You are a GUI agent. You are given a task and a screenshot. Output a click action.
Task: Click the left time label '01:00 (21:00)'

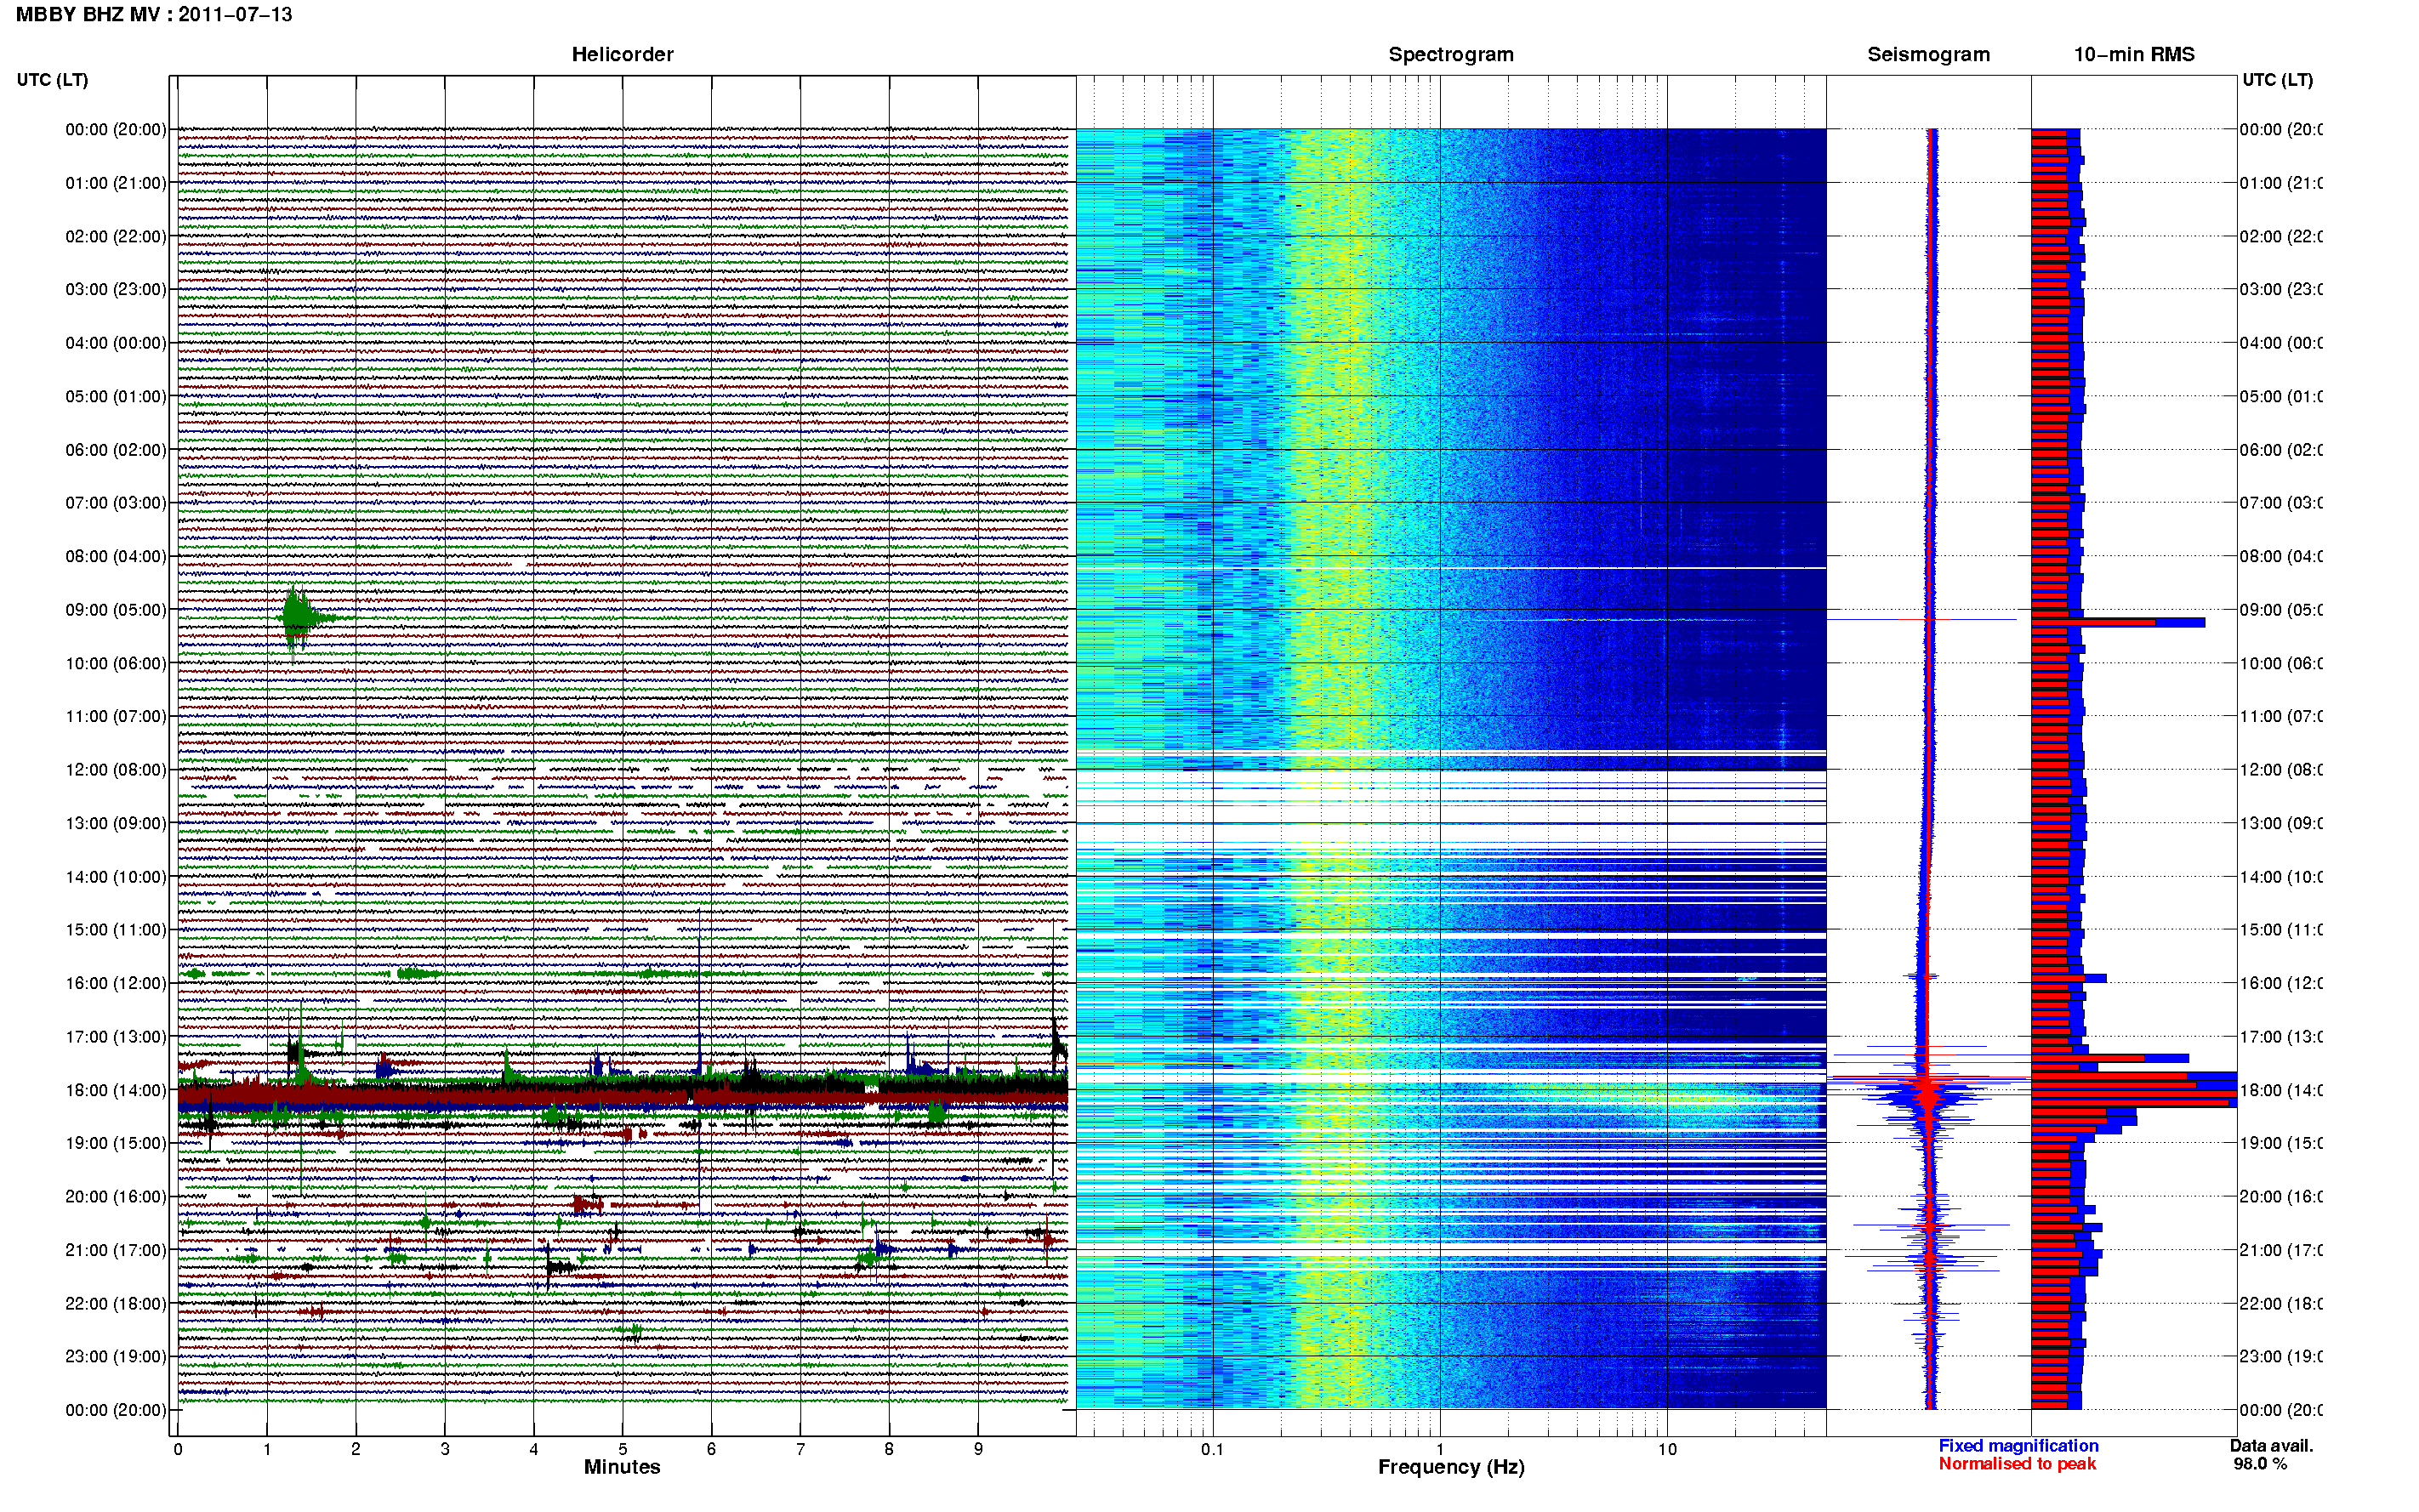click(x=116, y=183)
